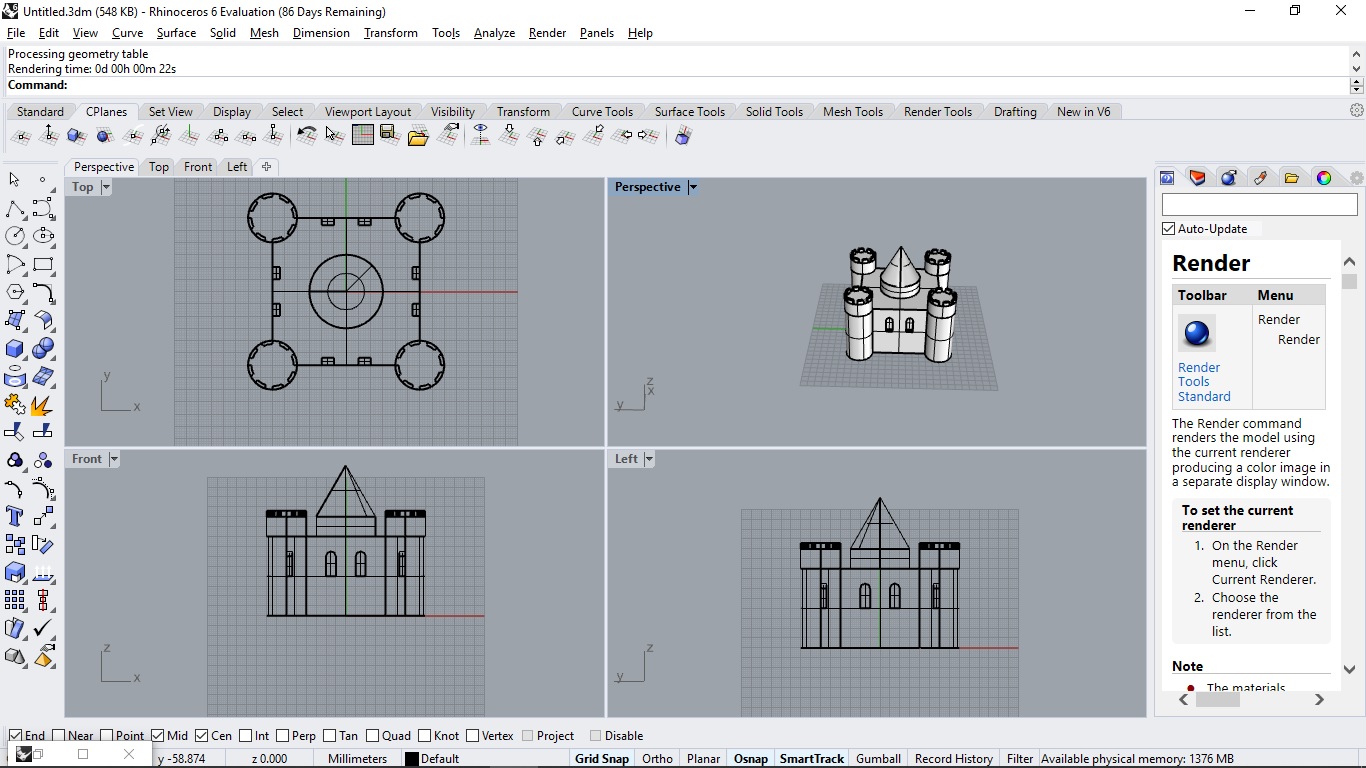Open the Layers panel tab icon
This screenshot has width=1366, height=768.
coord(1197,178)
